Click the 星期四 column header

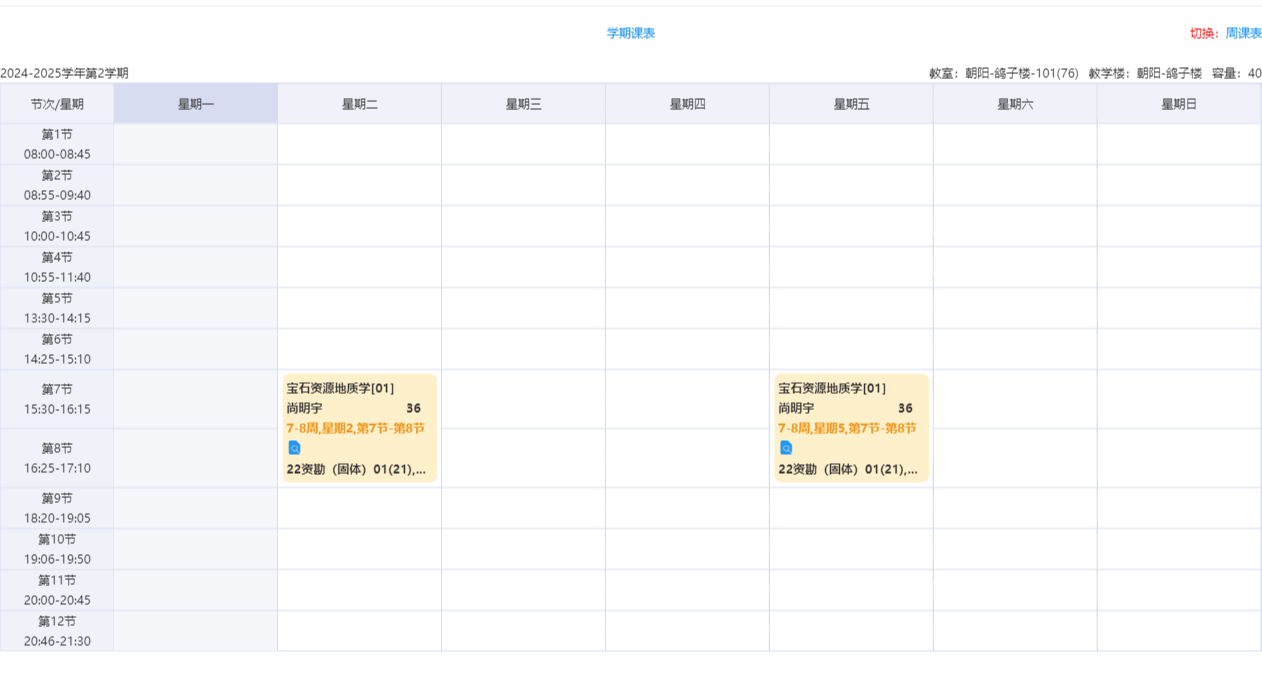[687, 104]
